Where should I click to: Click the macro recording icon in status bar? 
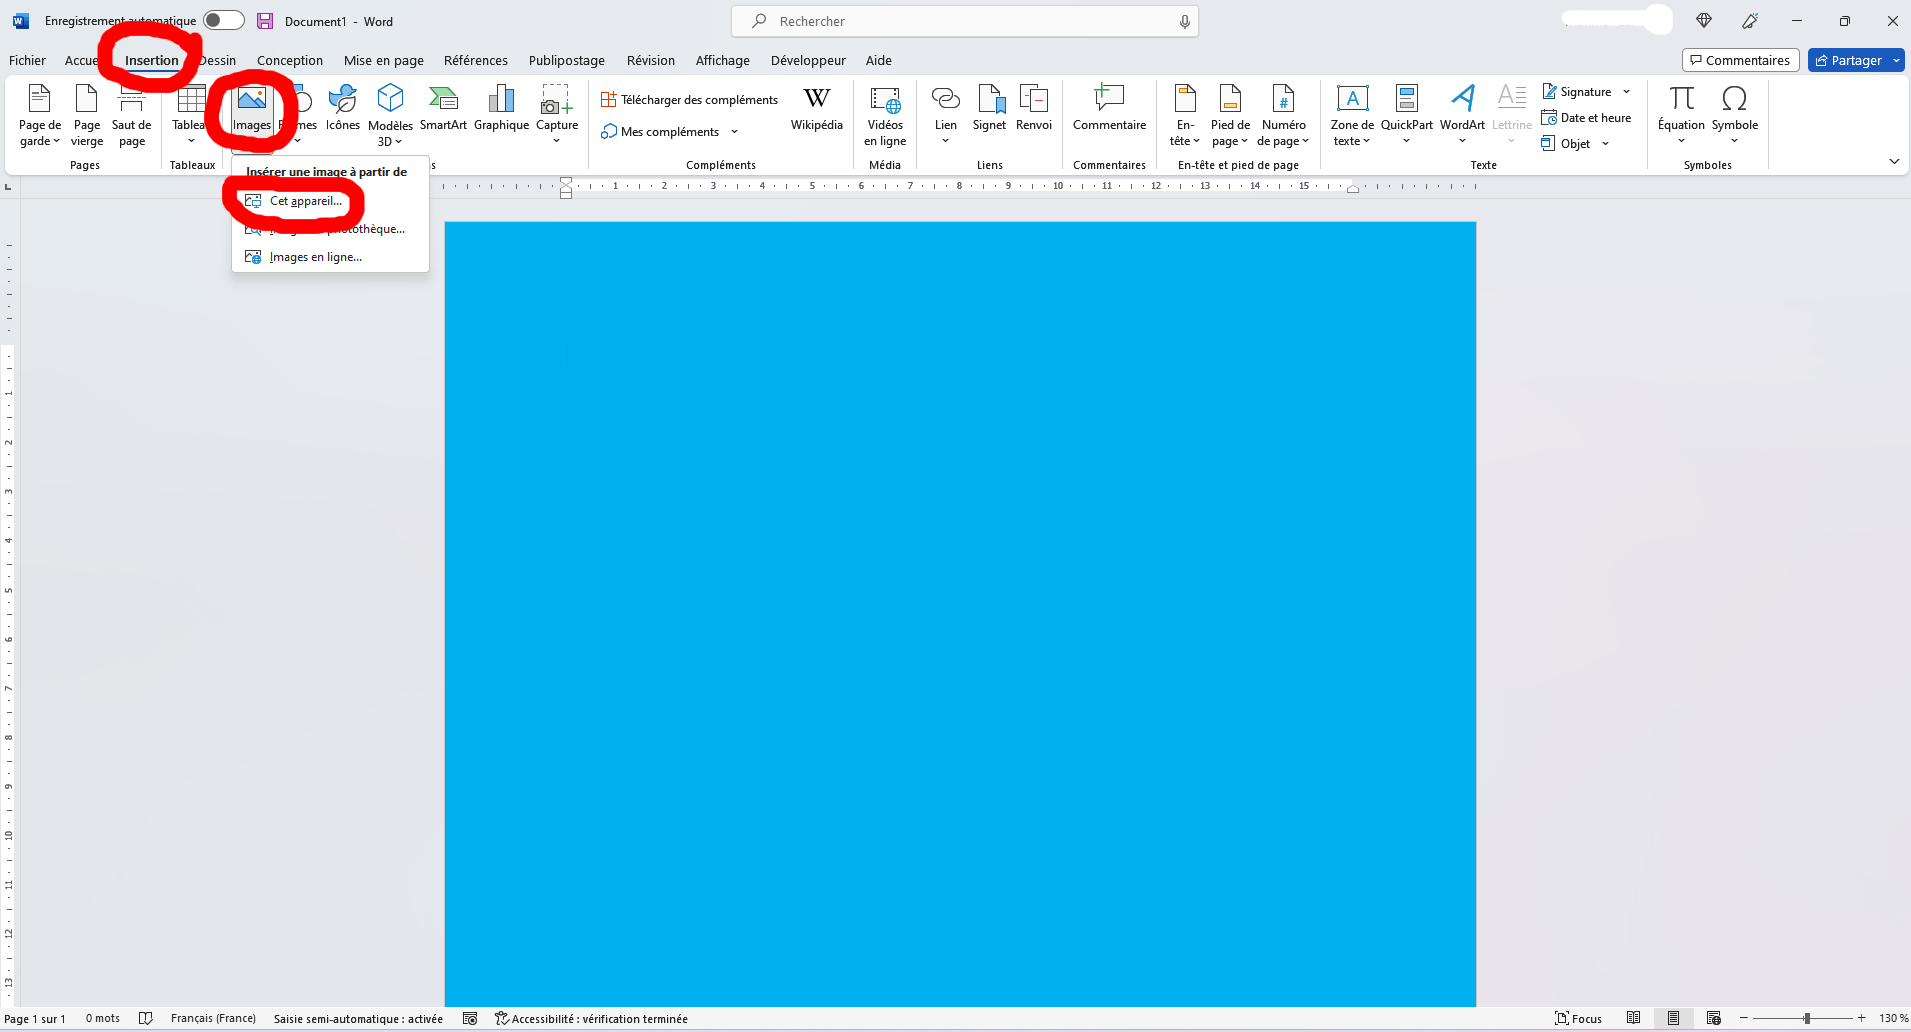point(470,1019)
